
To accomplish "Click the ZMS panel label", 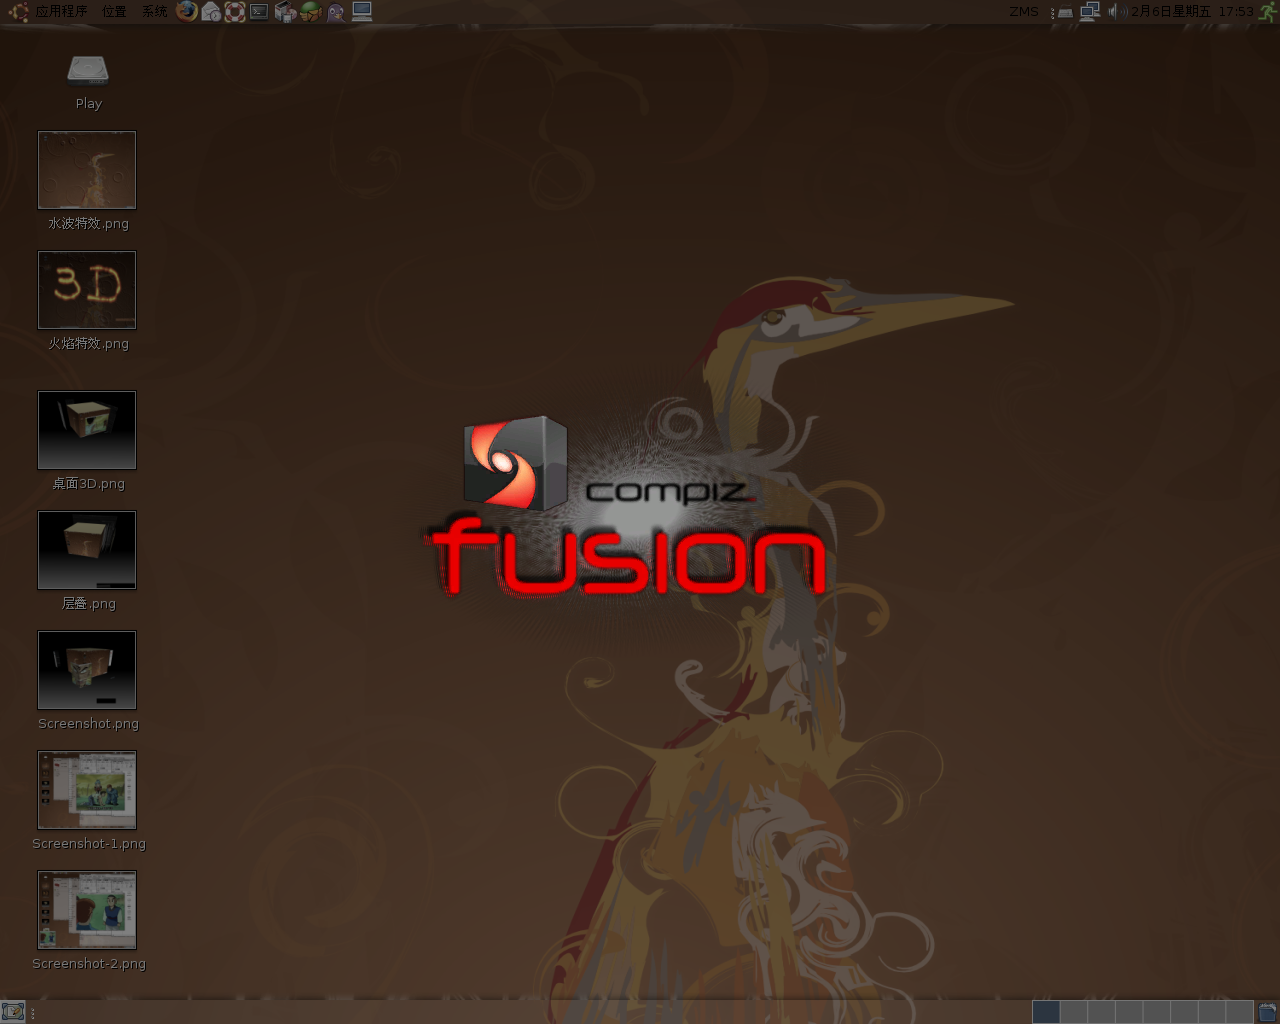I will 1024,12.
